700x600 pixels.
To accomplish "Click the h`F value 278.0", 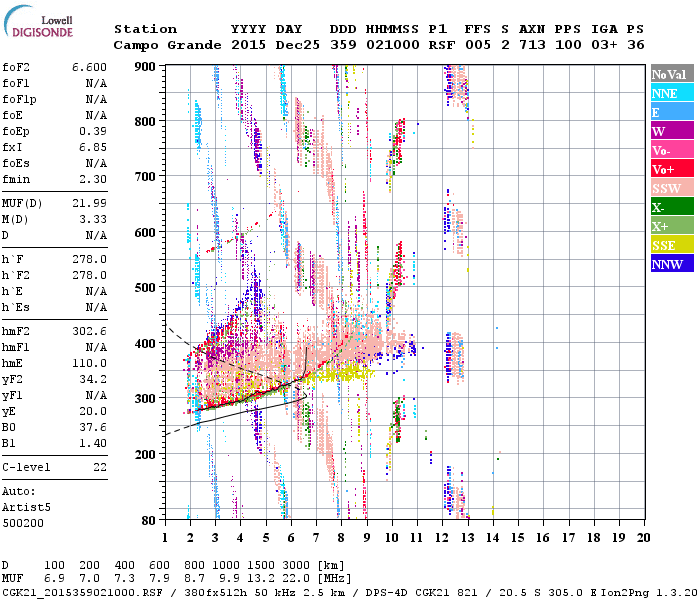I will click(x=89, y=259).
